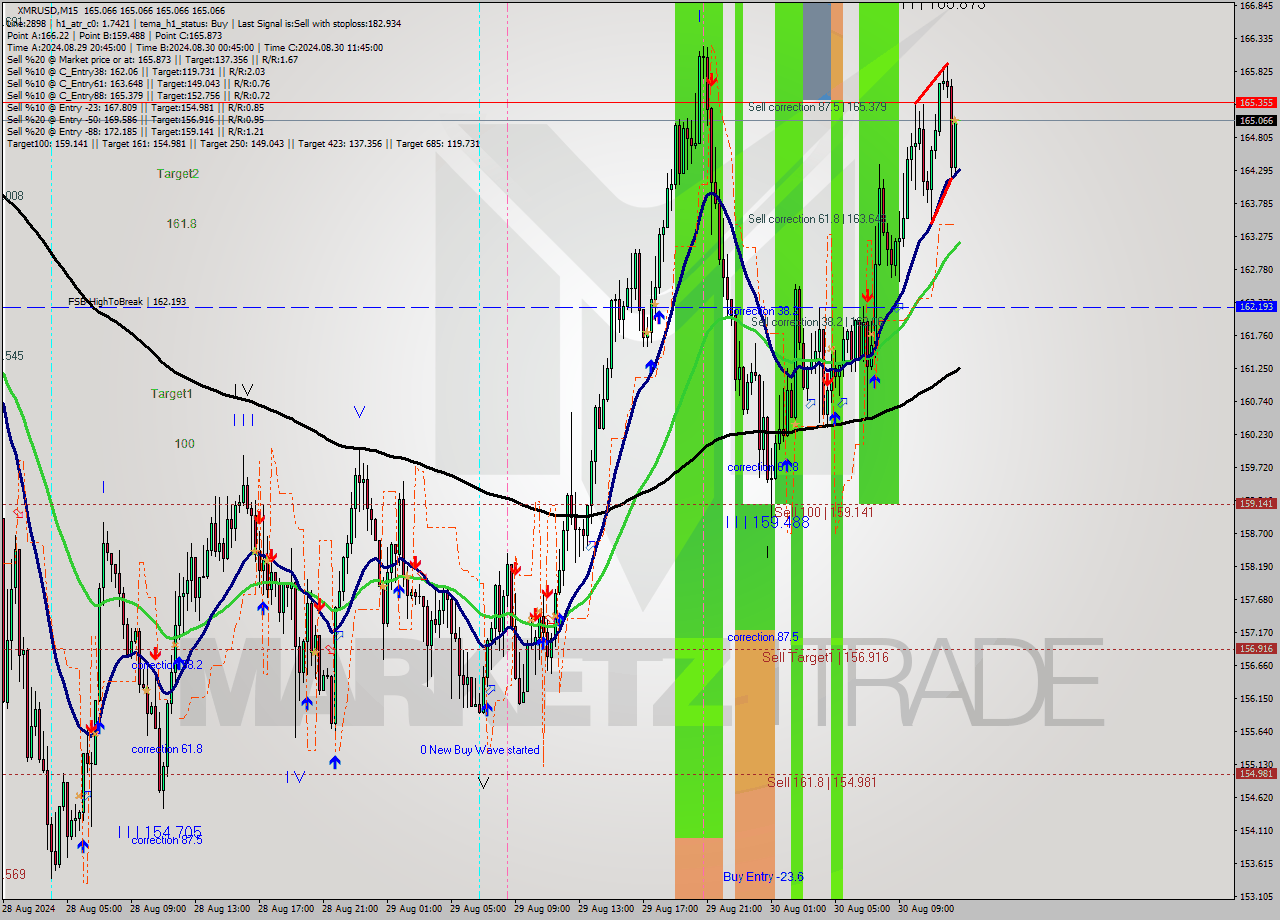Click '30 Aug 09:00' on the time axis
1280x920 pixels.
pyautogui.click(x=926, y=910)
